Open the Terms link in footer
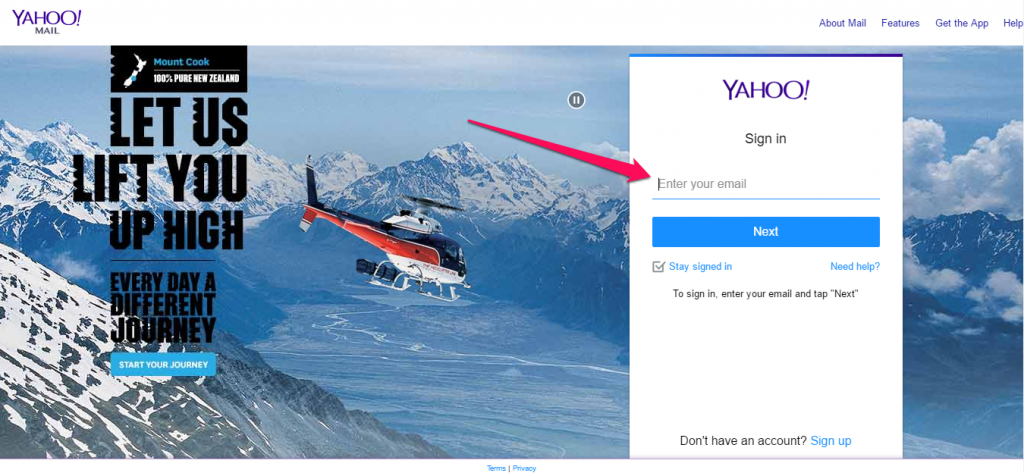The width and height of the screenshot is (1024, 473). tap(496, 468)
